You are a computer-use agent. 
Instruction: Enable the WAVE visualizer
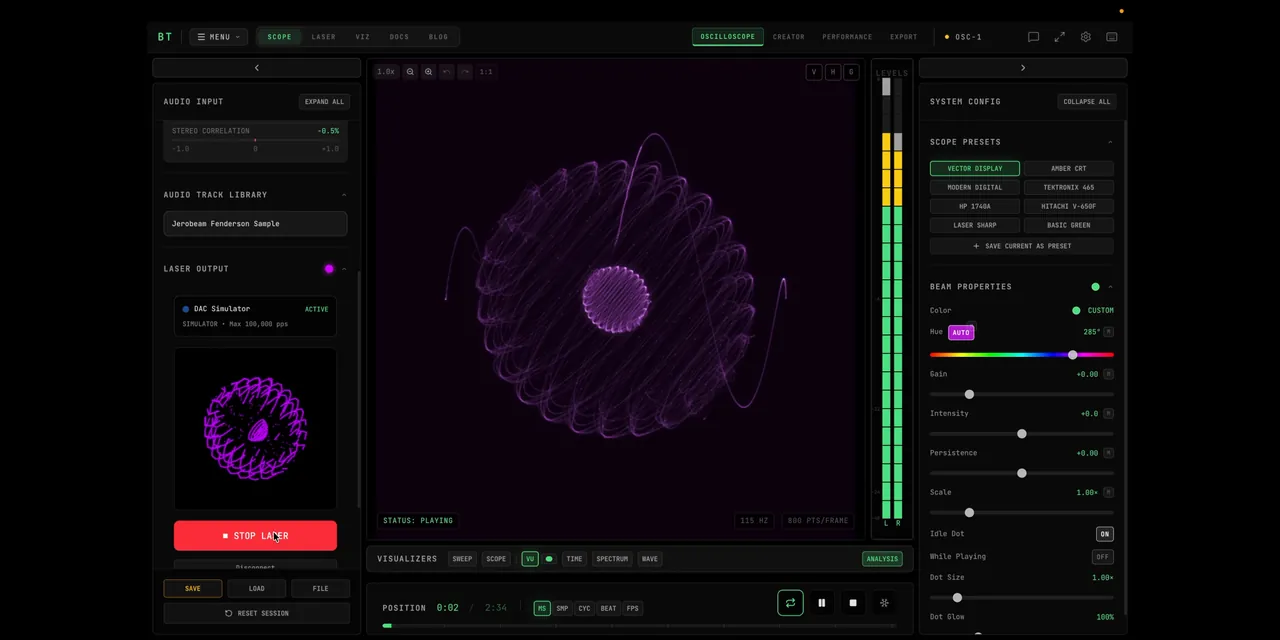pos(650,559)
